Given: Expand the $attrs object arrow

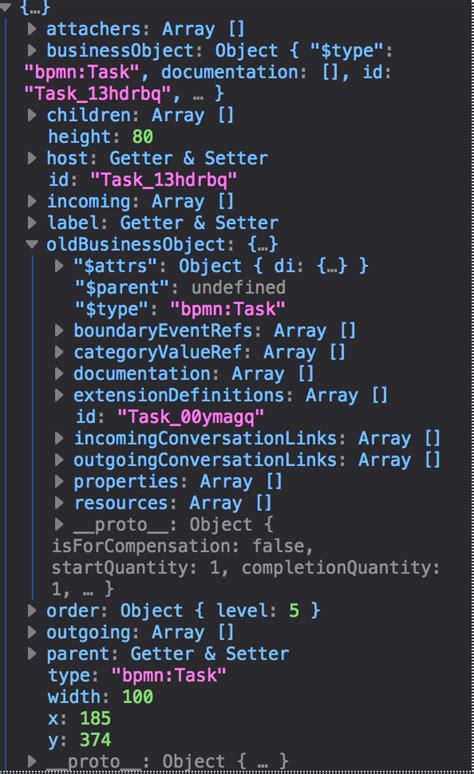Looking at the screenshot, I should tap(59, 266).
